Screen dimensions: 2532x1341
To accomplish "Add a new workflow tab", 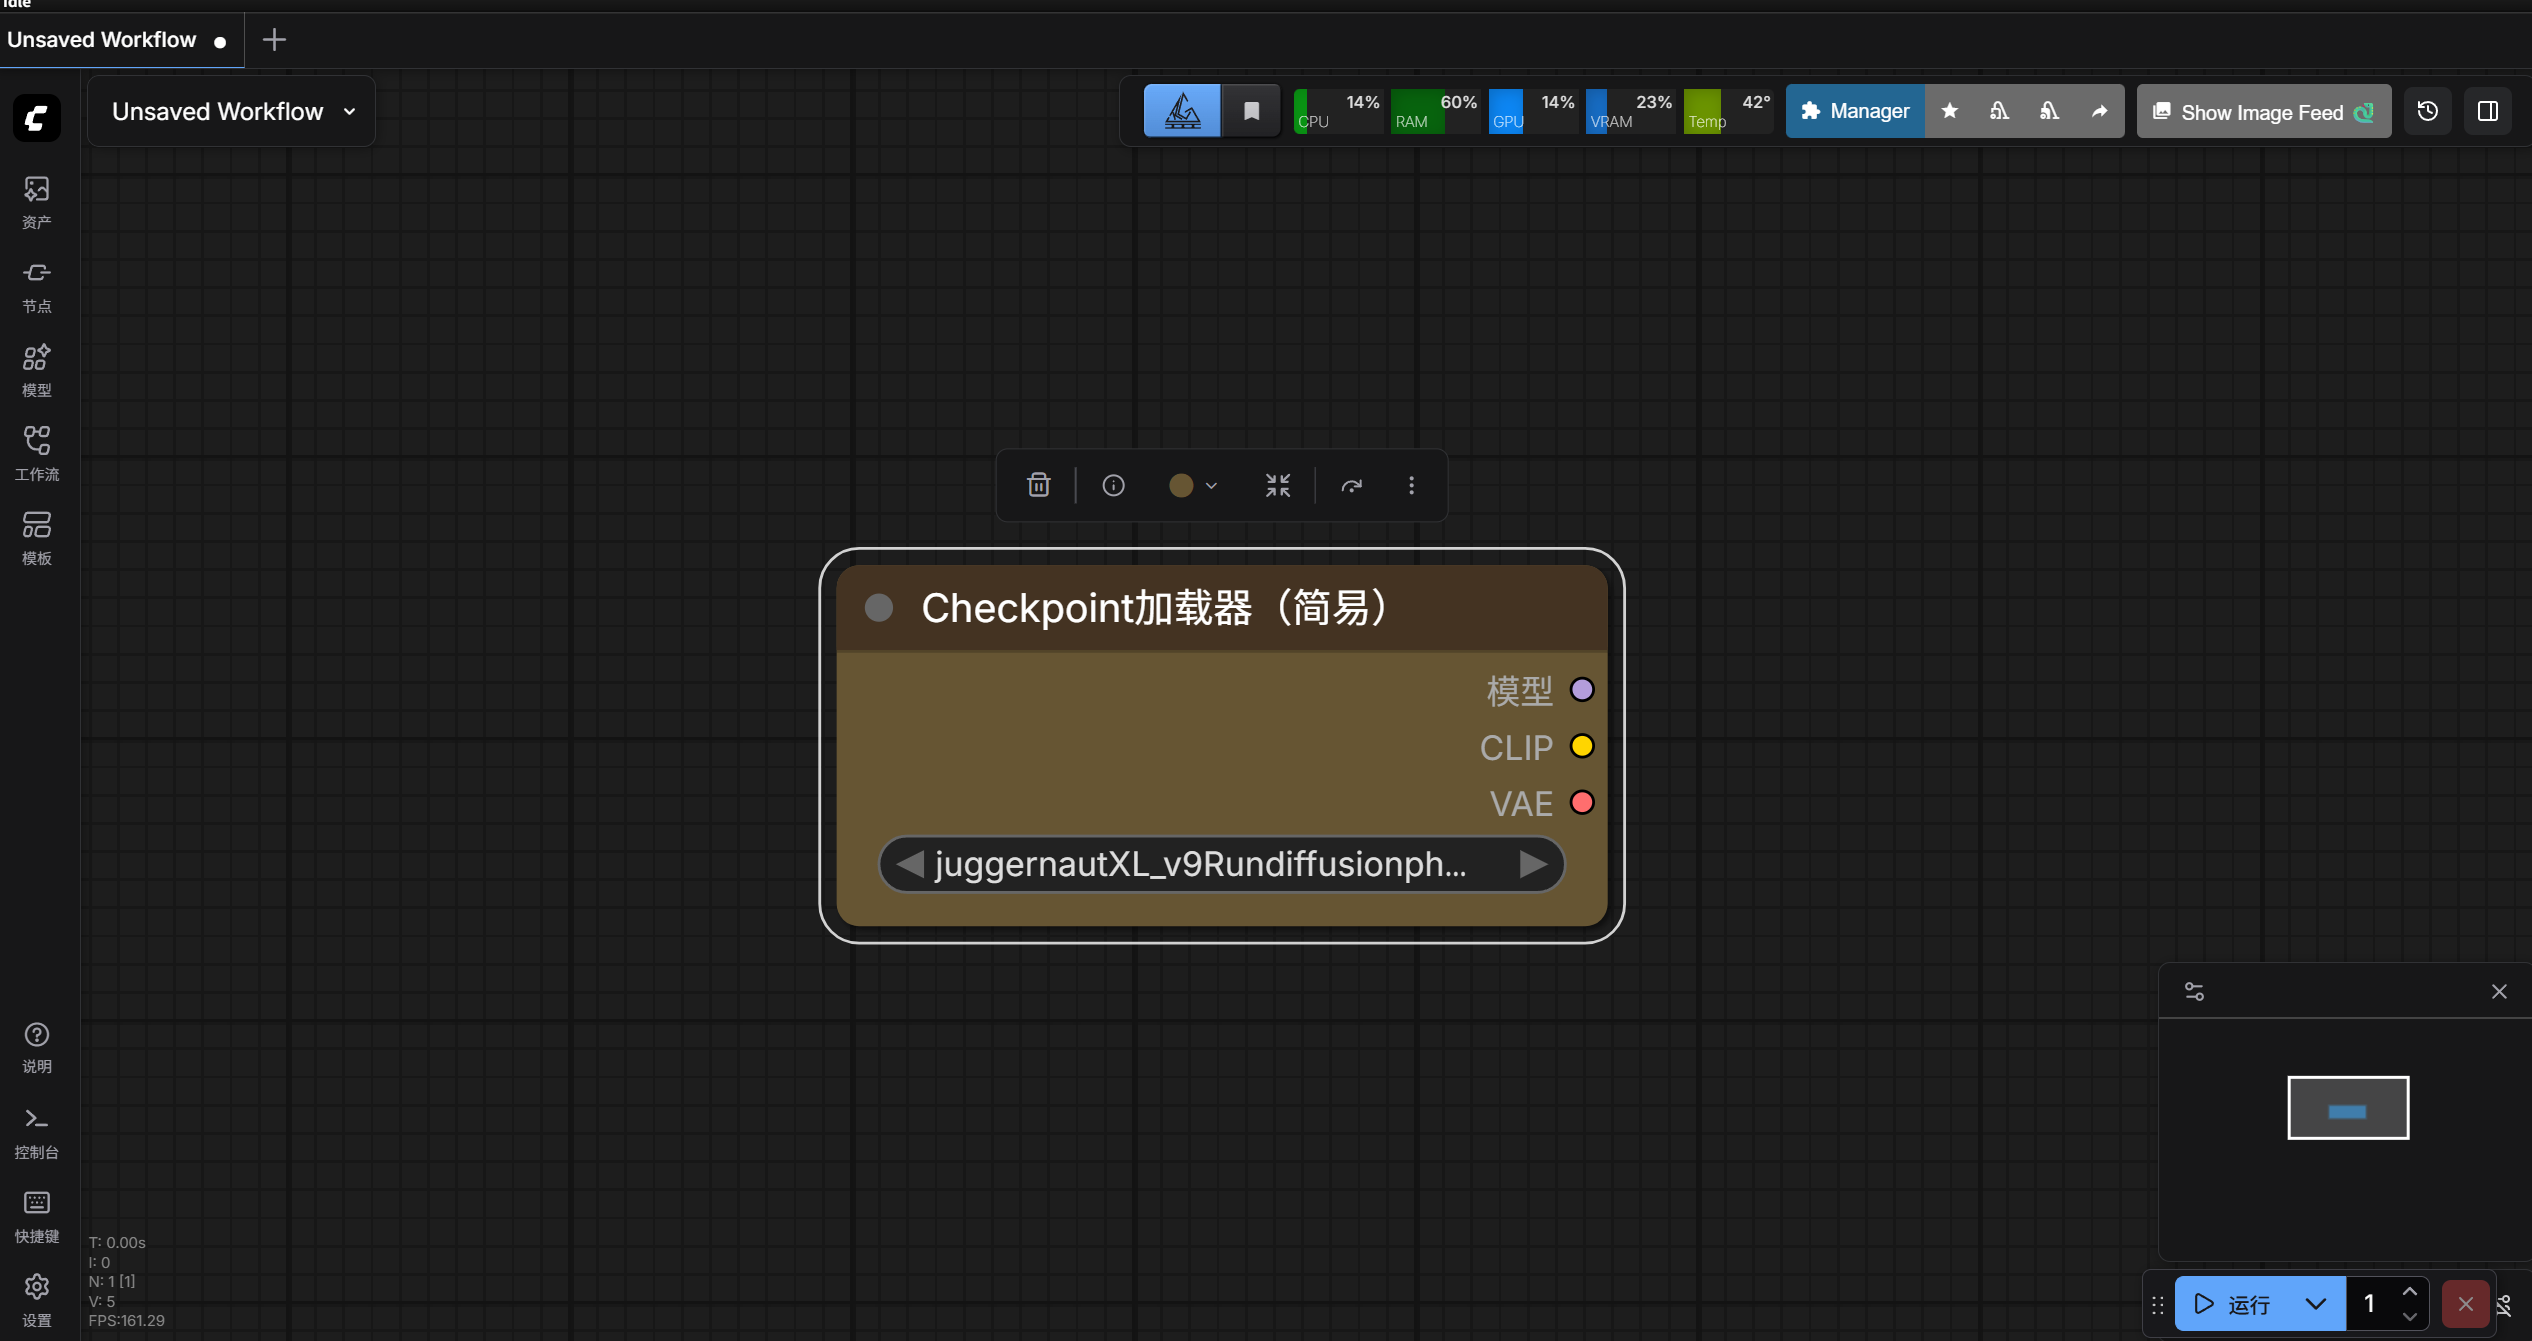I will [274, 40].
